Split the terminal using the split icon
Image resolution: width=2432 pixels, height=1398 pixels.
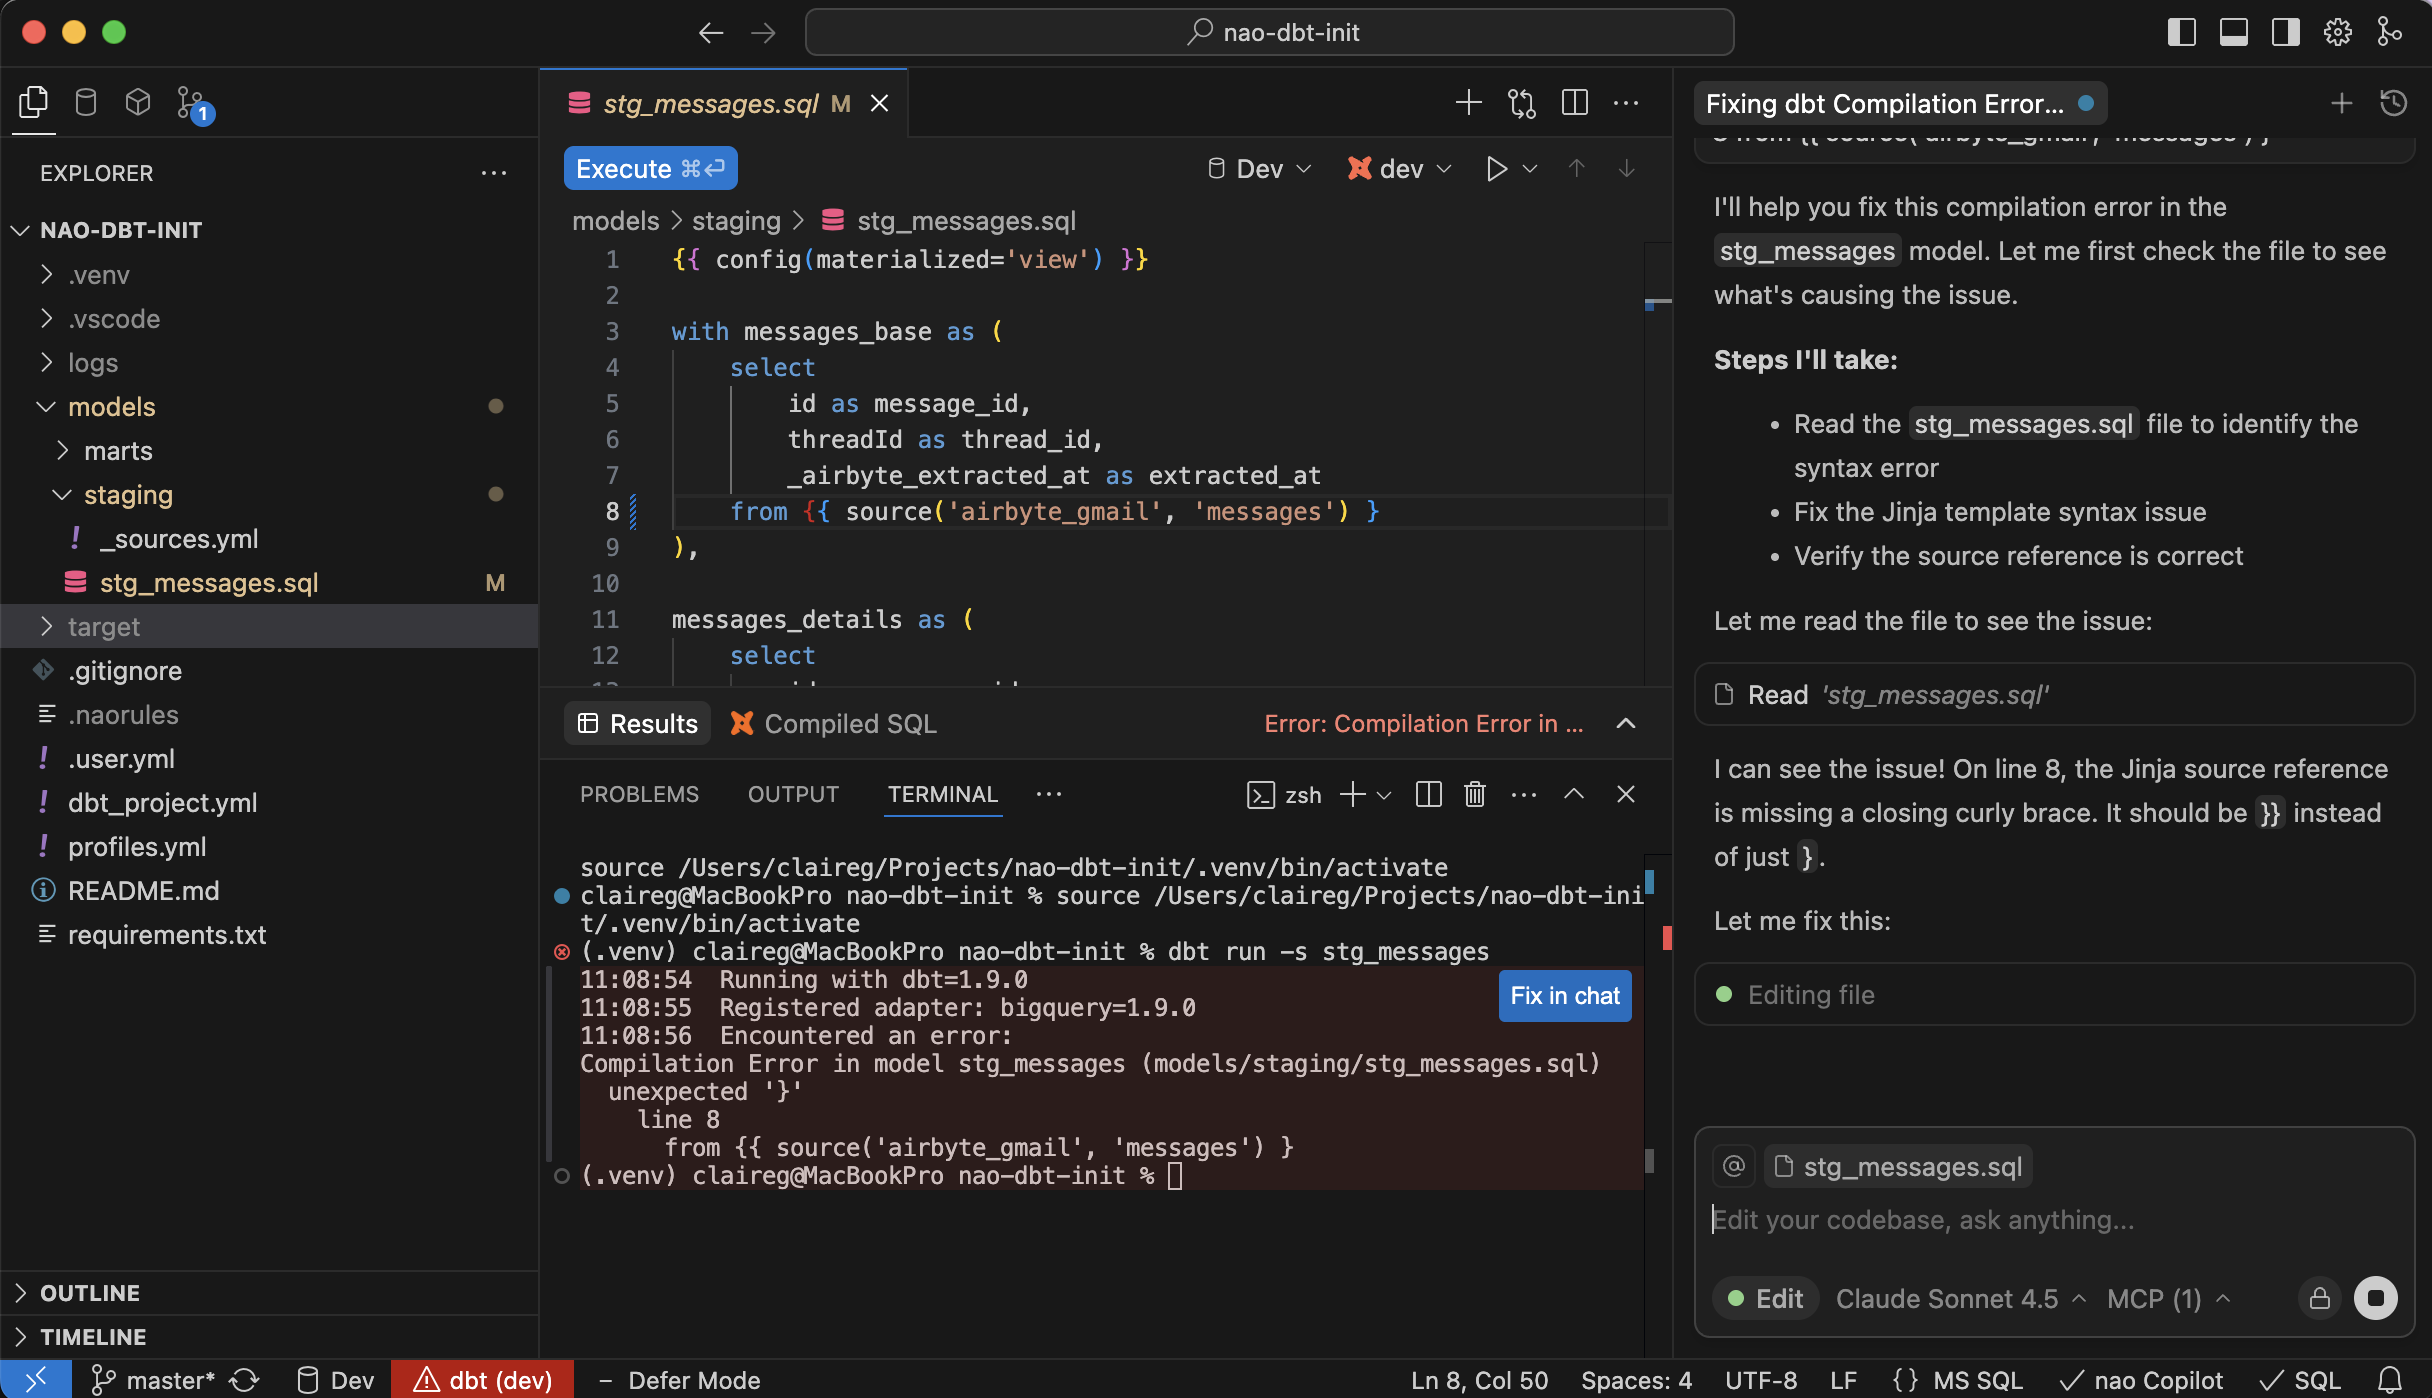[1428, 794]
